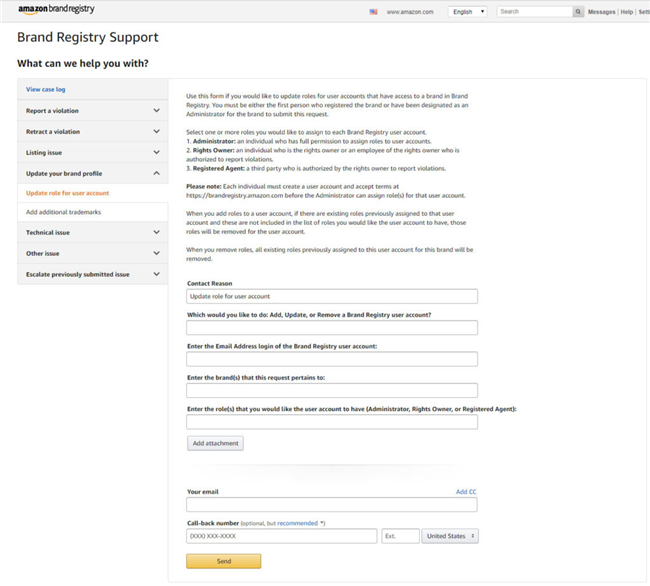Expand the Report a violation section

(92, 111)
